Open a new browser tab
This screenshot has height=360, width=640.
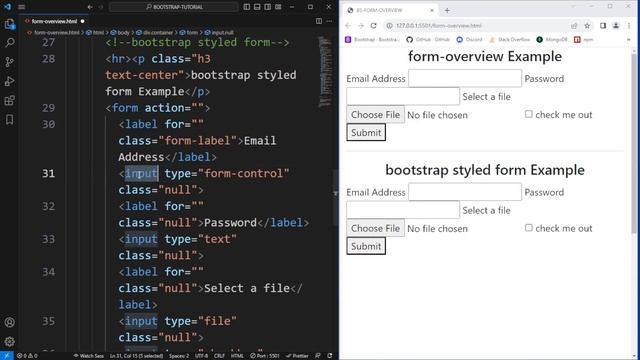447,10
